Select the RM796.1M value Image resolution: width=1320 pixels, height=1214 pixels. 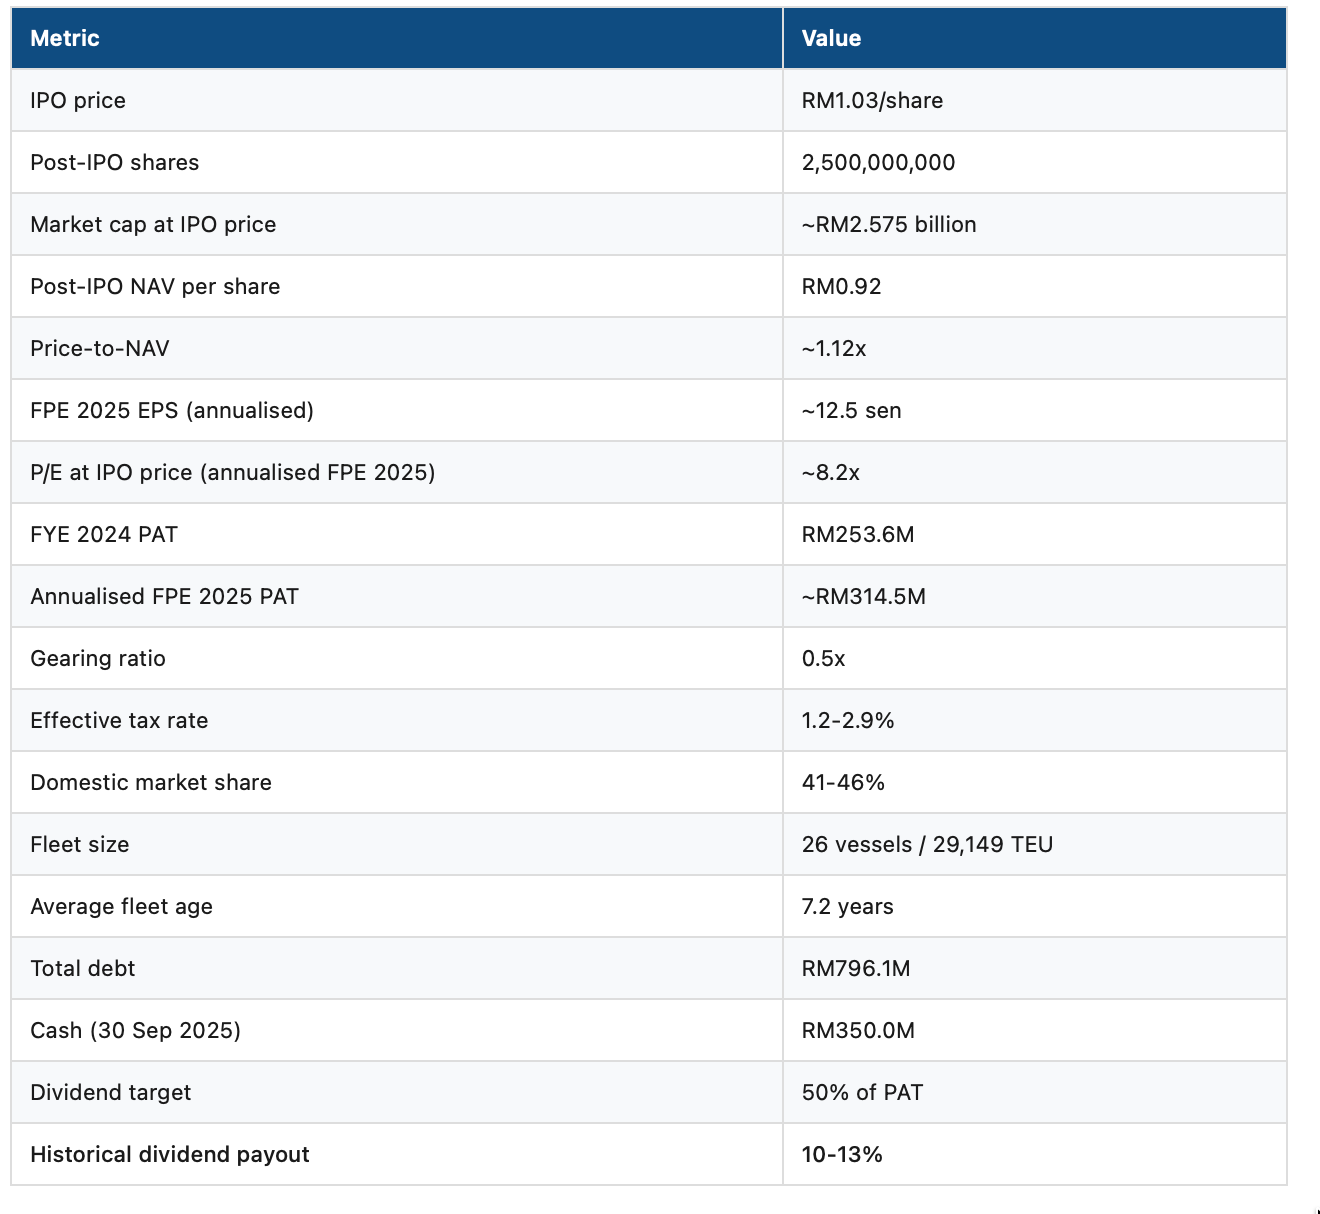pyautogui.click(x=856, y=968)
